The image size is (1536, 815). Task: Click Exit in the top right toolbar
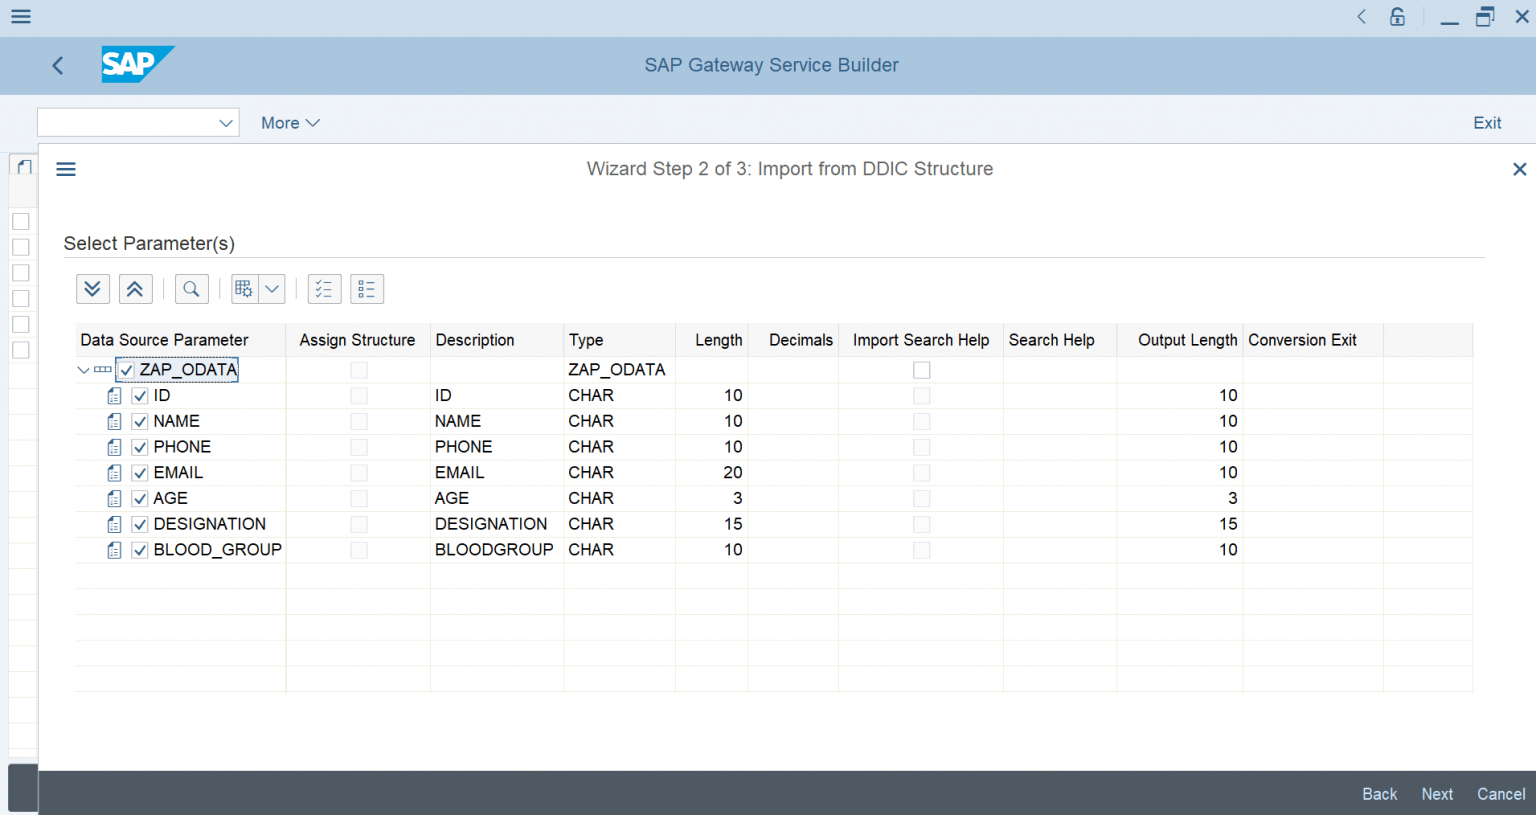pyautogui.click(x=1487, y=122)
